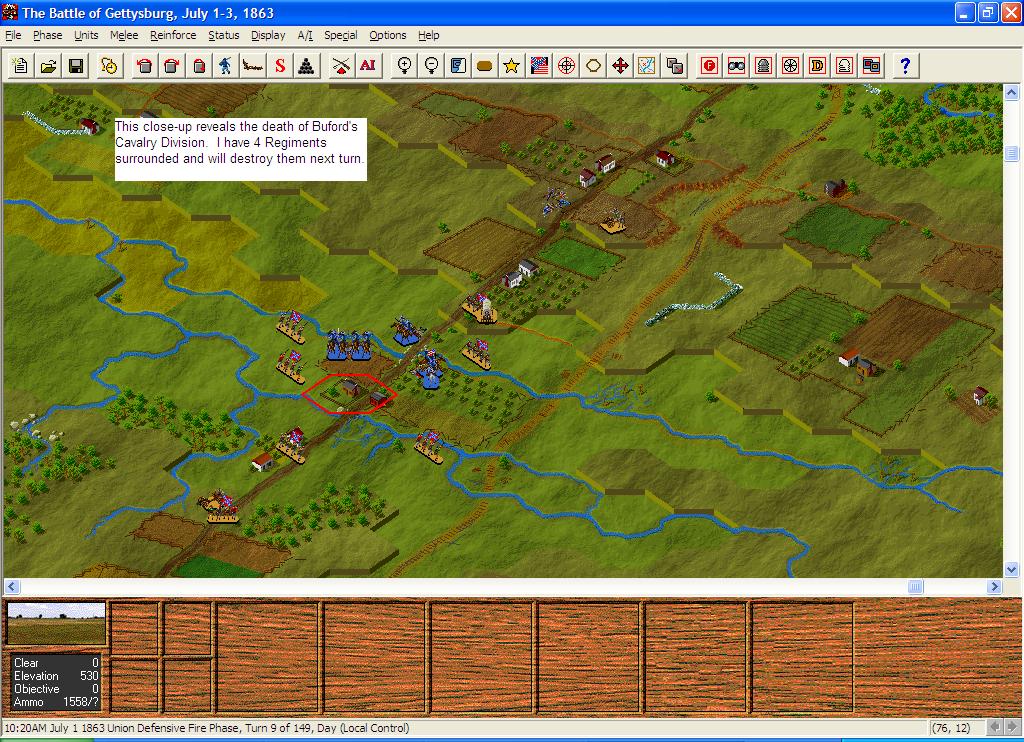Image resolution: width=1024 pixels, height=742 pixels.
Task: Click the 'Ammo 1558/?' info line
Action: (x=56, y=702)
